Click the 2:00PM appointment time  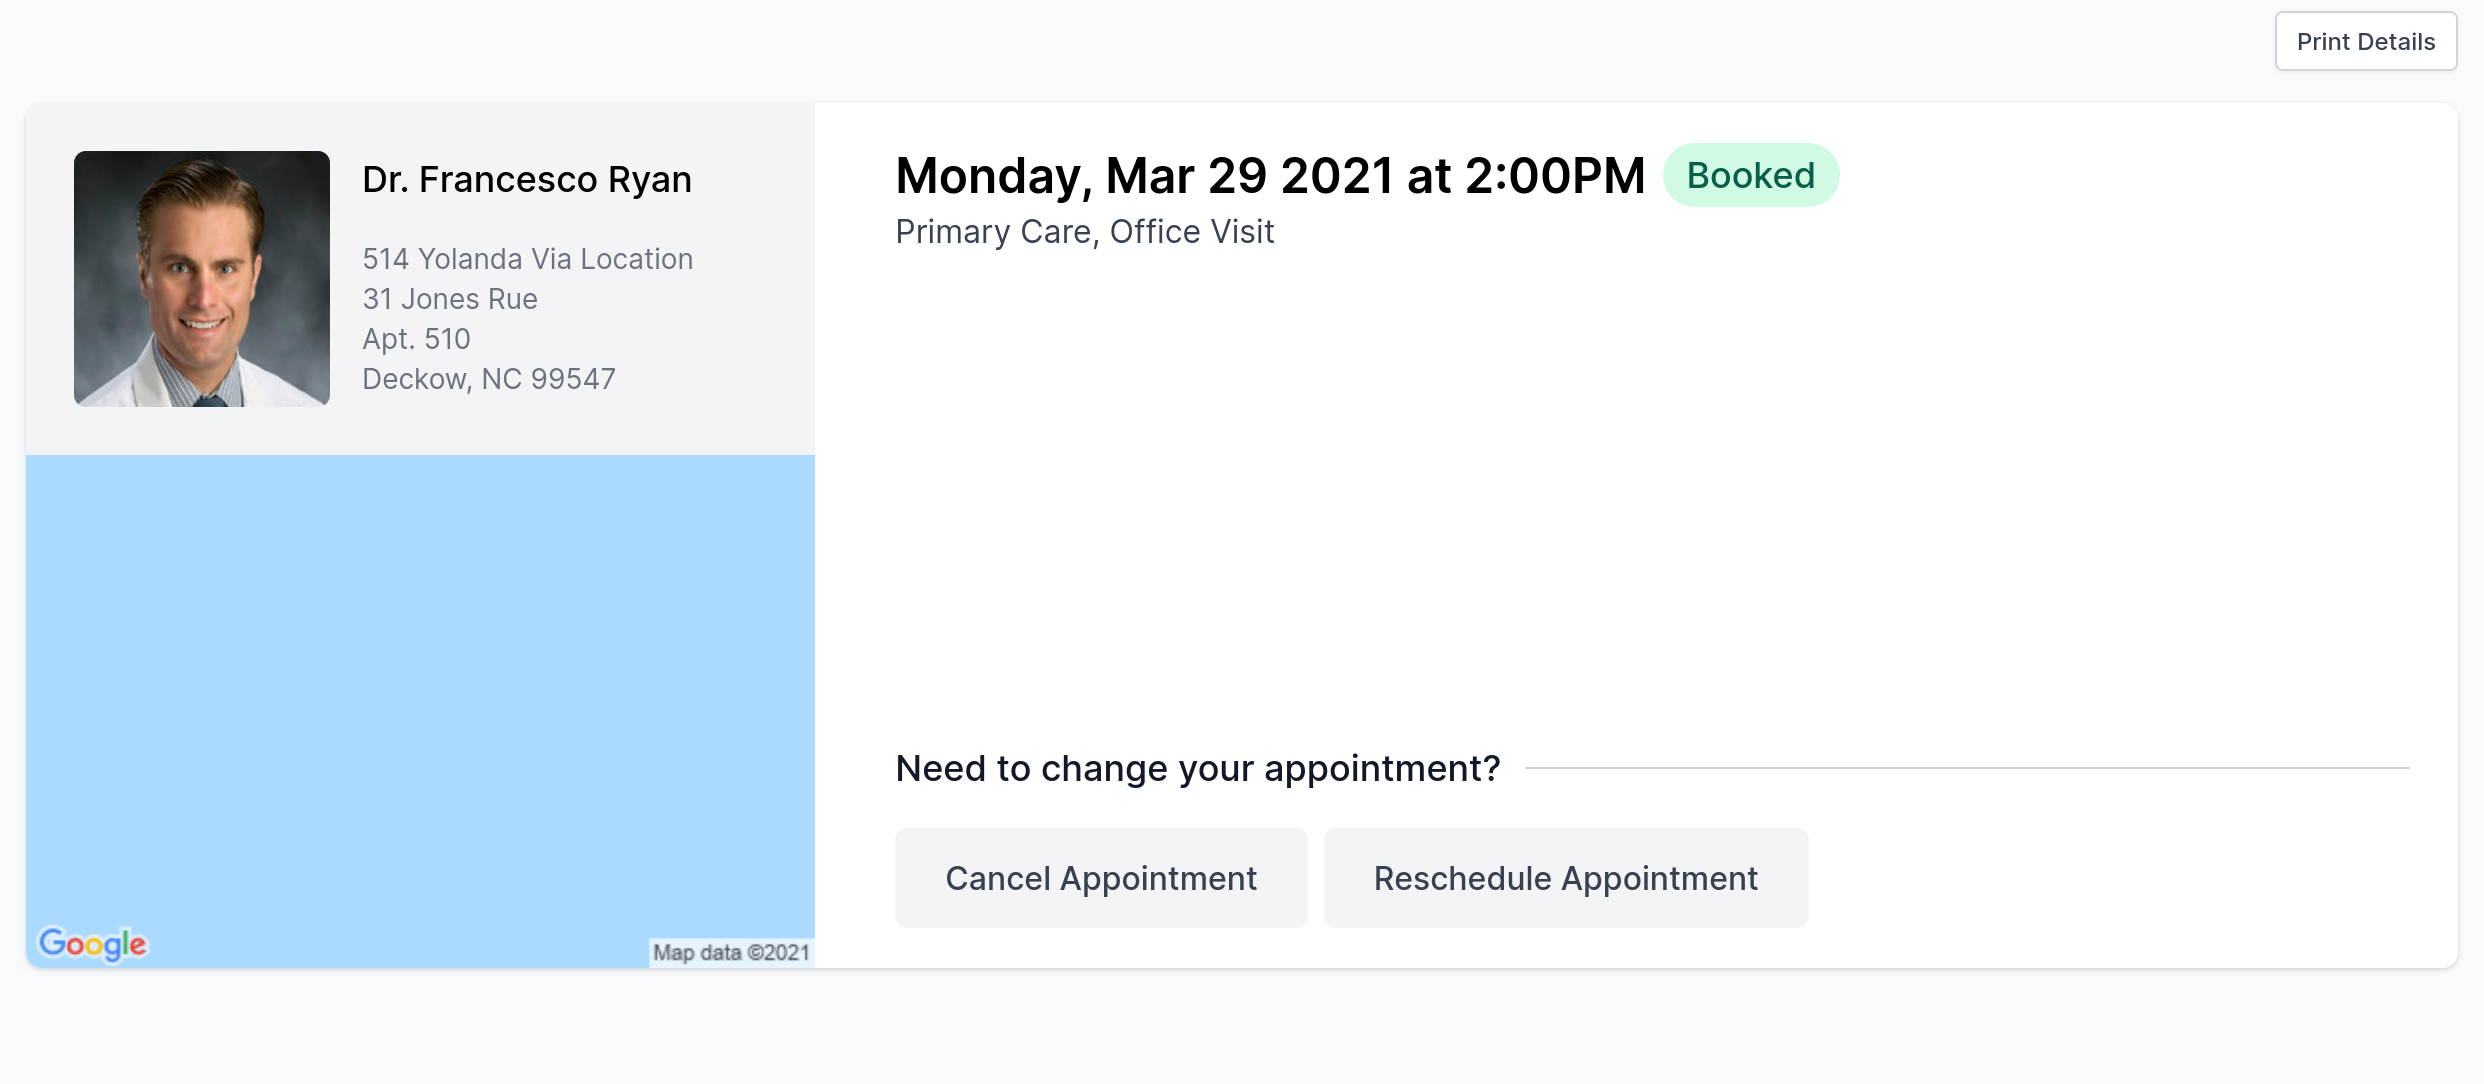point(1555,176)
